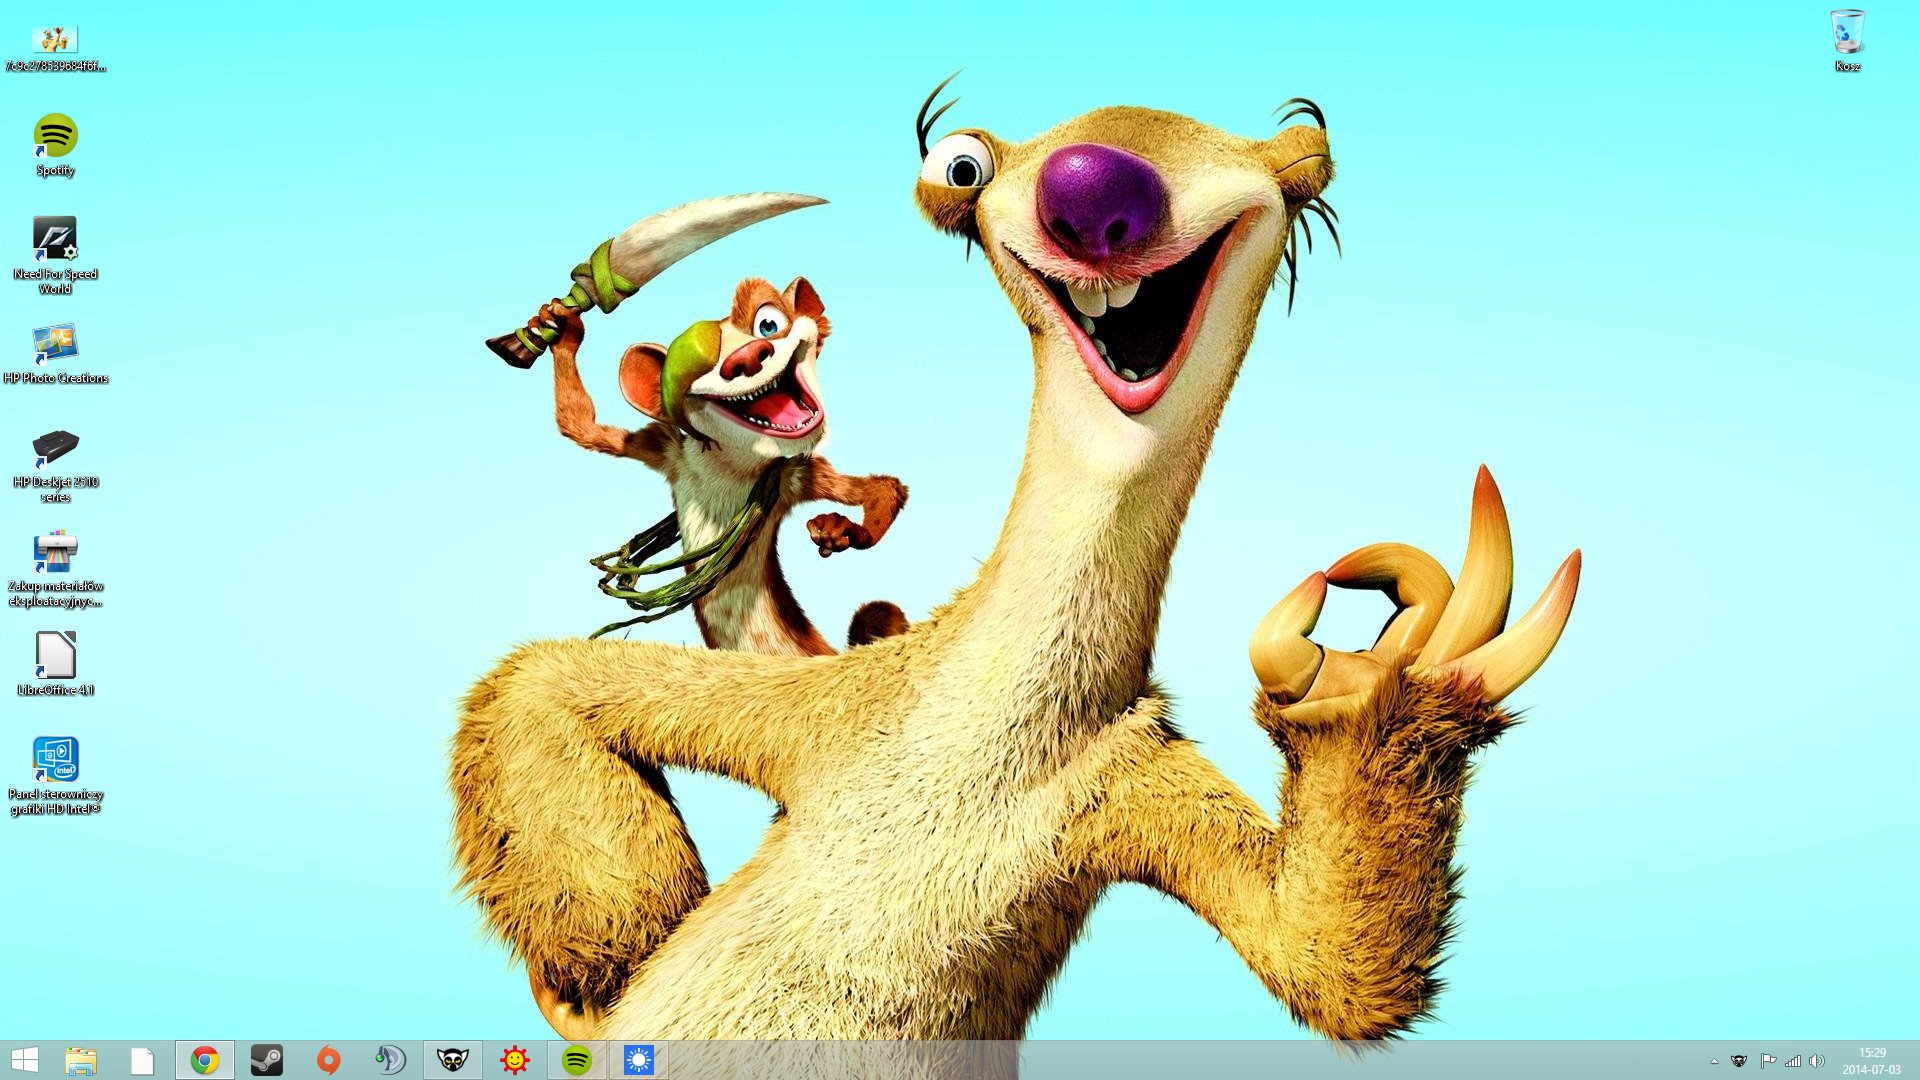Switch to the lemur app in taskbar

pyautogui.click(x=453, y=1060)
